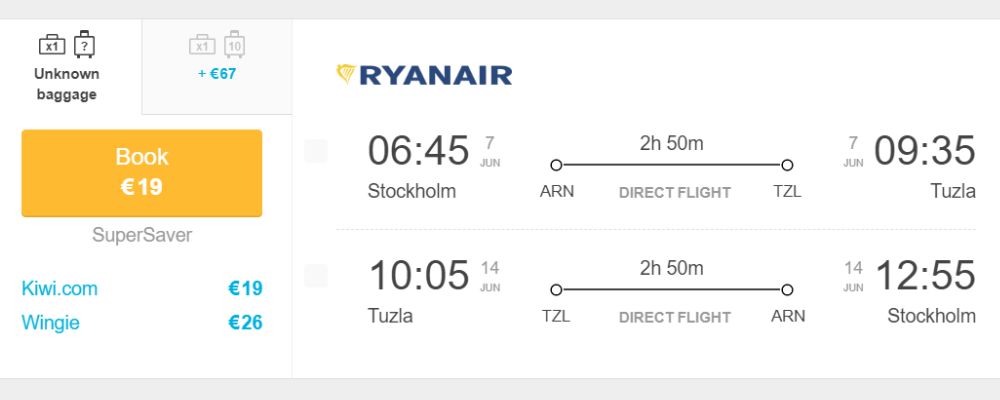
Task: Click the greyed x1 bag icon
Action: pos(202,45)
